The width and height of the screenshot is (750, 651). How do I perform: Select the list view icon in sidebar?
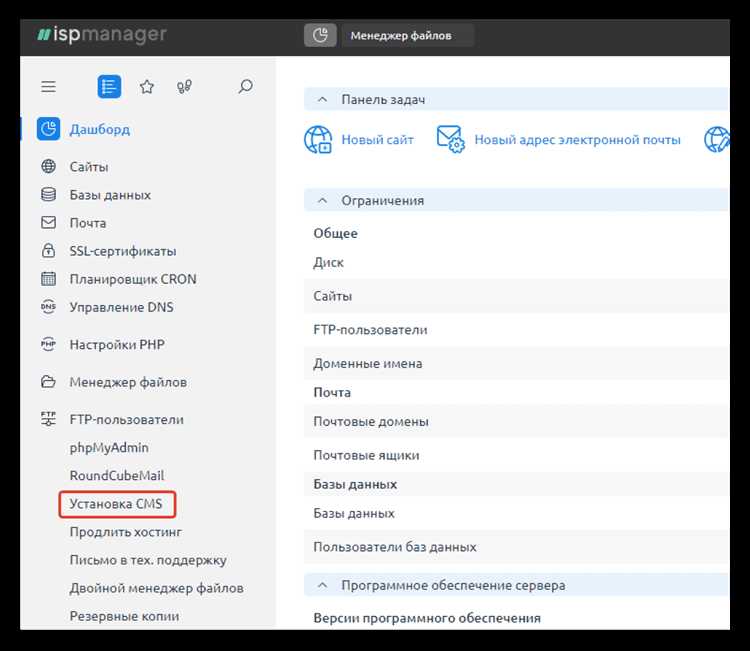click(109, 87)
